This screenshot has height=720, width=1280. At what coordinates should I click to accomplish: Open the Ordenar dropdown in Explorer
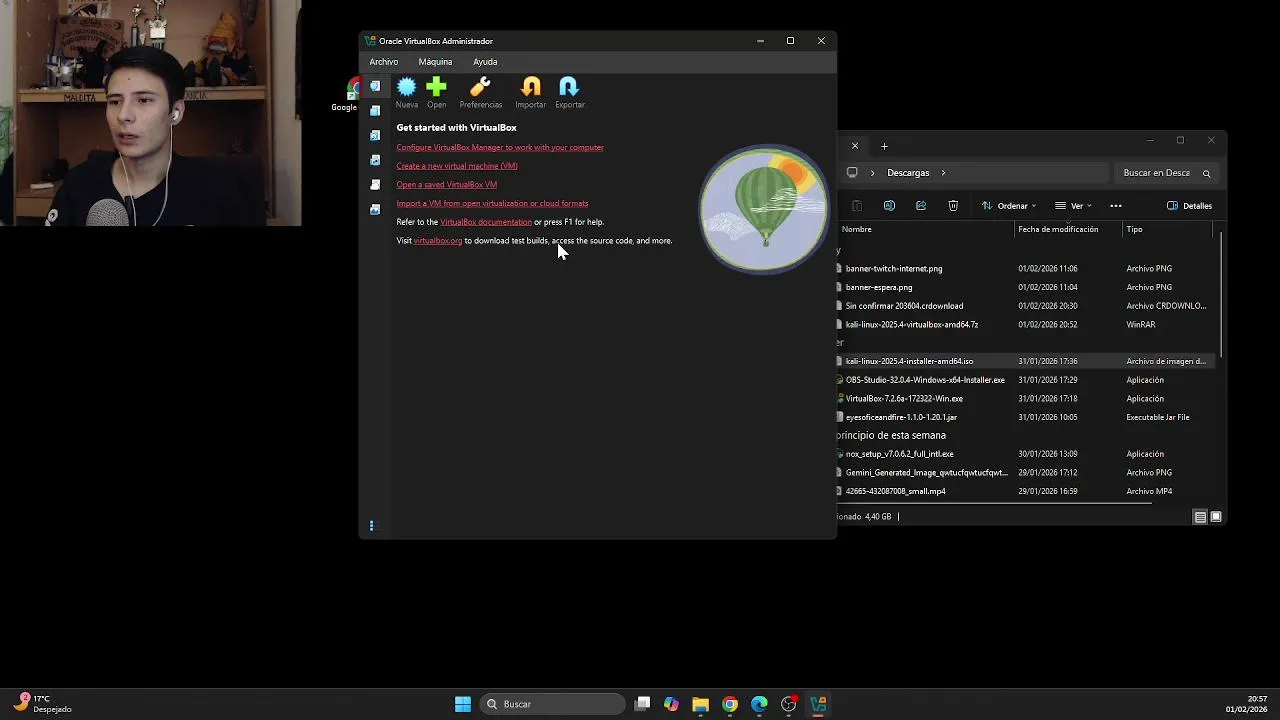(x=1008, y=206)
